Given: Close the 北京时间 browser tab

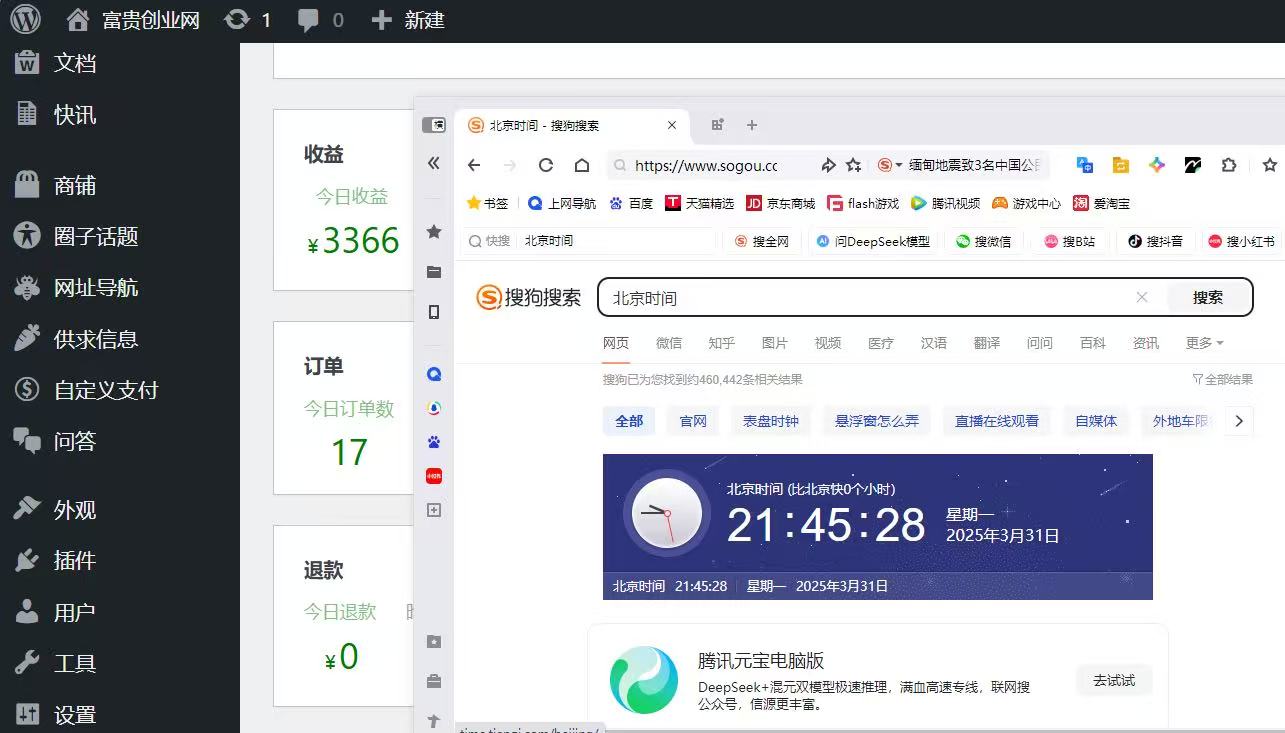Looking at the screenshot, I should (672, 125).
